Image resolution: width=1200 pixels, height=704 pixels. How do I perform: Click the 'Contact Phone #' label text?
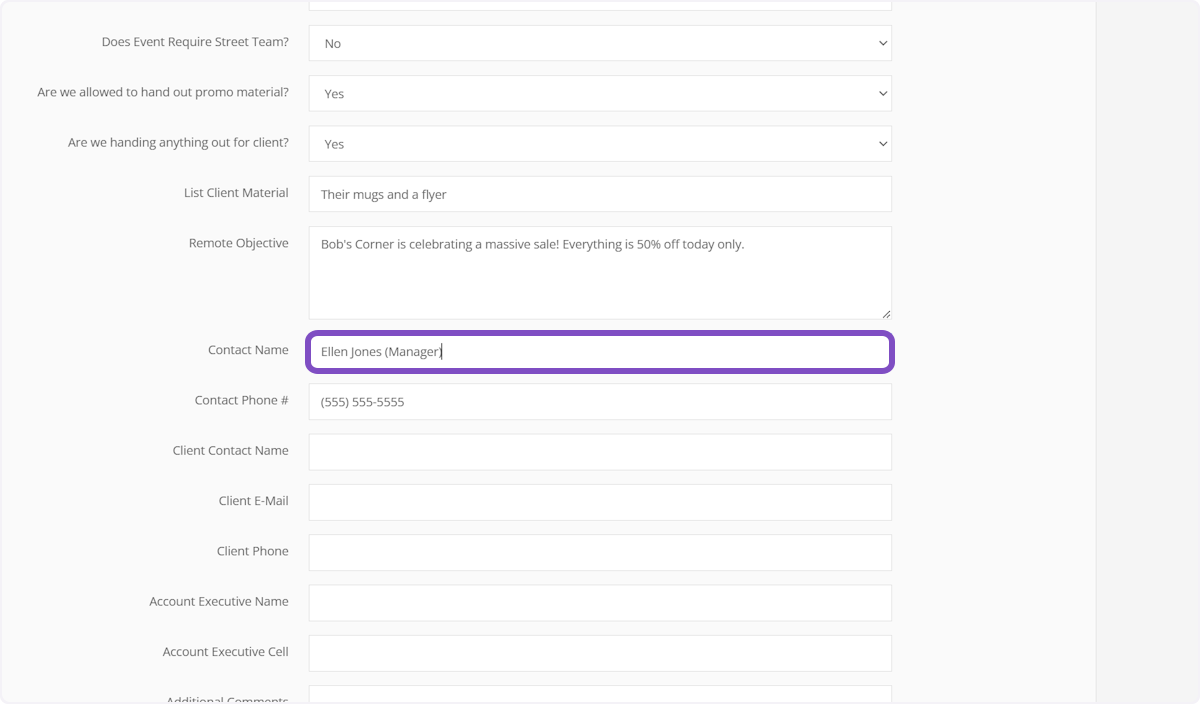(241, 400)
